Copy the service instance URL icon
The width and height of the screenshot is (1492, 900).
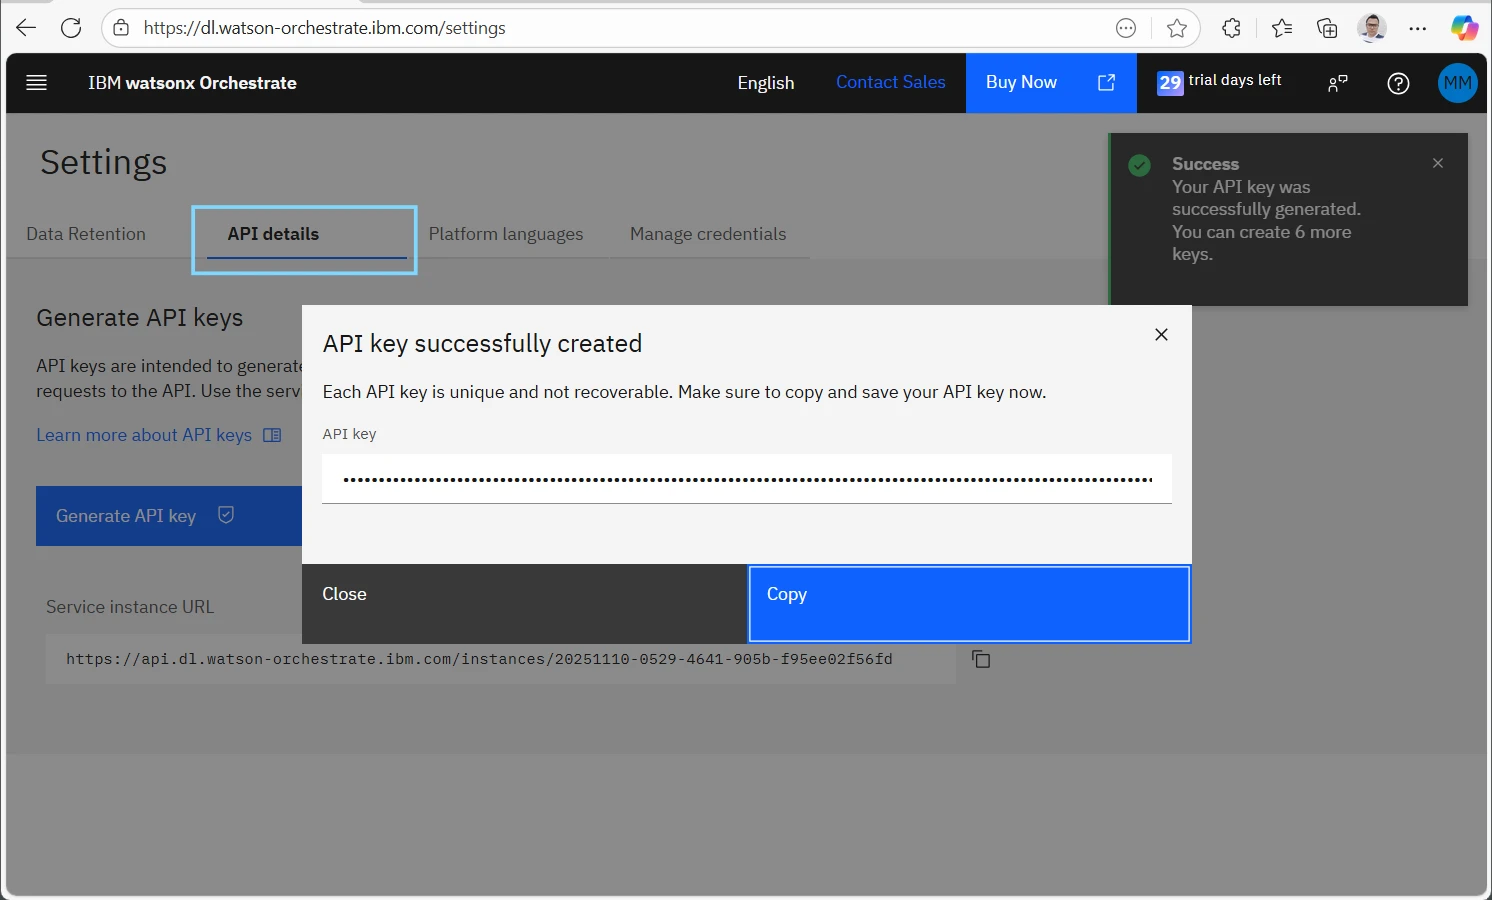pos(981,659)
